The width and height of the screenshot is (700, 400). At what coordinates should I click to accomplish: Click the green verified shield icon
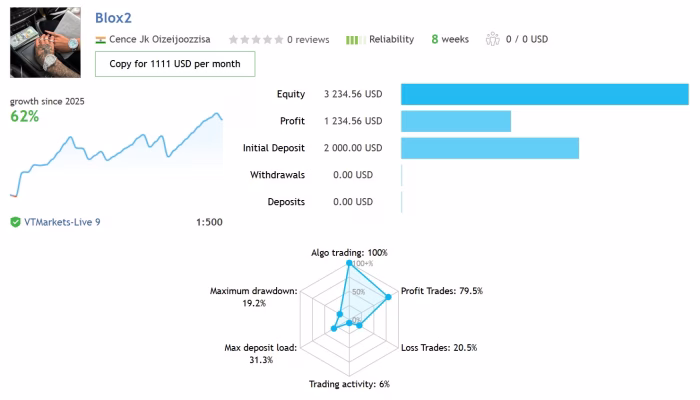[15, 222]
